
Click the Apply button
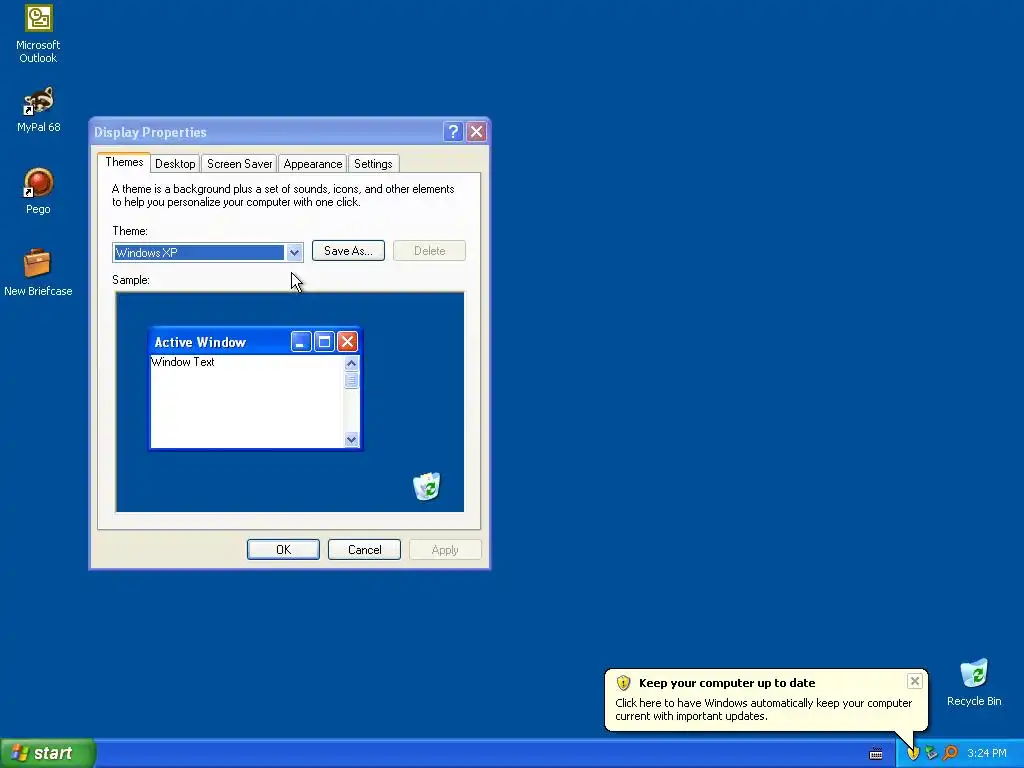pos(445,550)
